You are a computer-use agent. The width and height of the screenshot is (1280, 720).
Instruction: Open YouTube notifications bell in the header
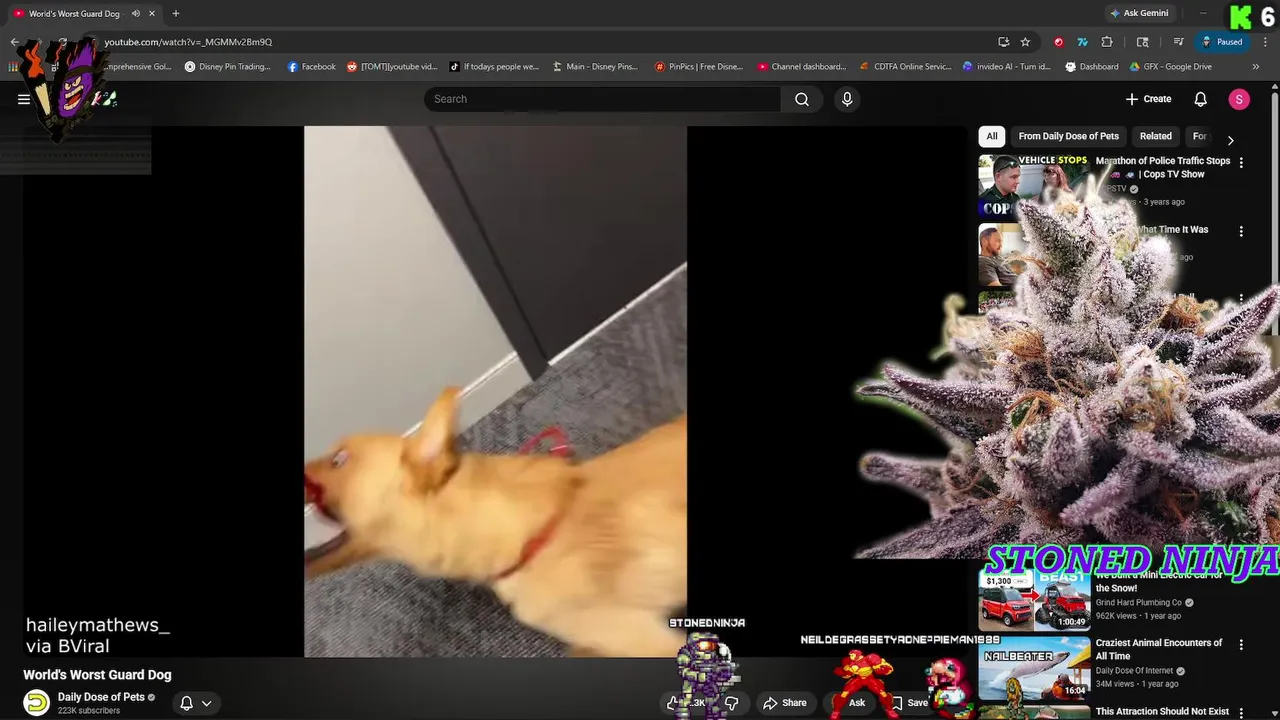click(1201, 99)
